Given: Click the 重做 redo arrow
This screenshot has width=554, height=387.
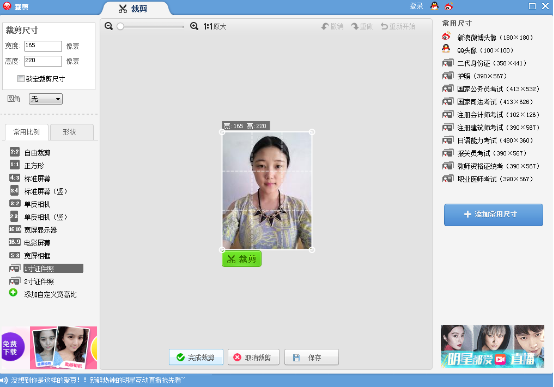Looking at the screenshot, I should [355, 27].
